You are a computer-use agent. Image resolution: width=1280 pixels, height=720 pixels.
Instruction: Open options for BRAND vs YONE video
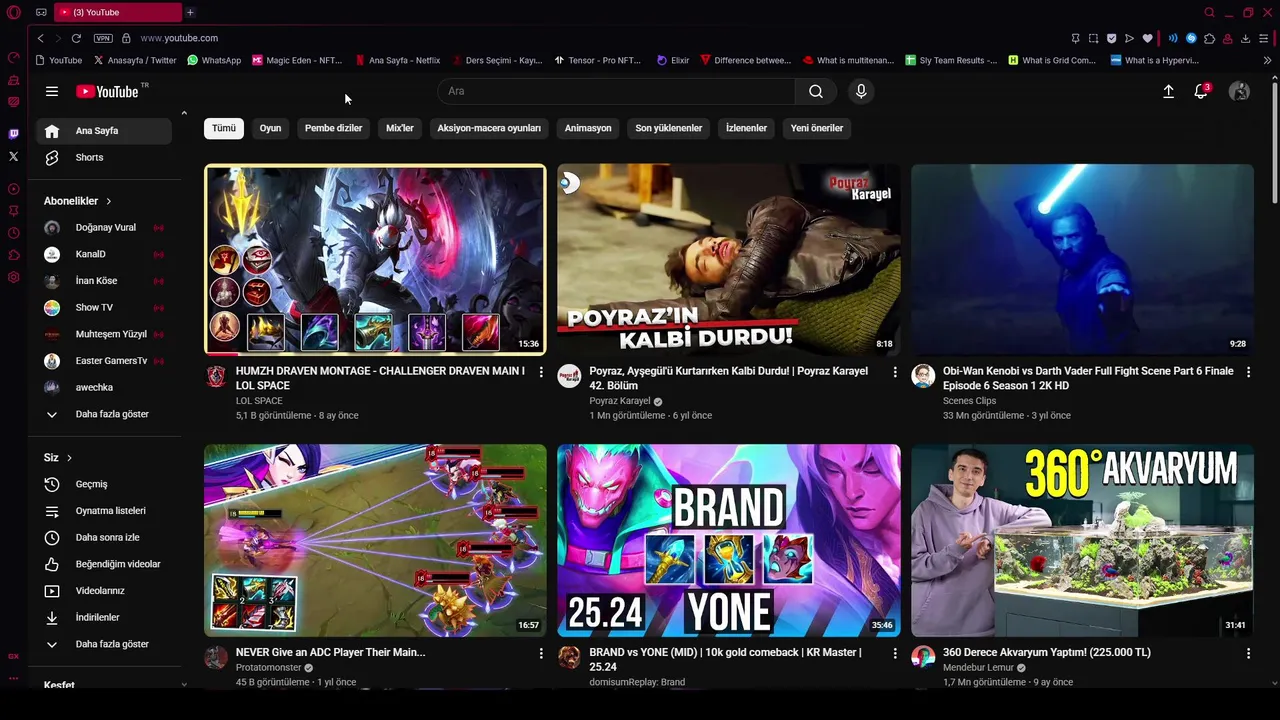pos(895,653)
